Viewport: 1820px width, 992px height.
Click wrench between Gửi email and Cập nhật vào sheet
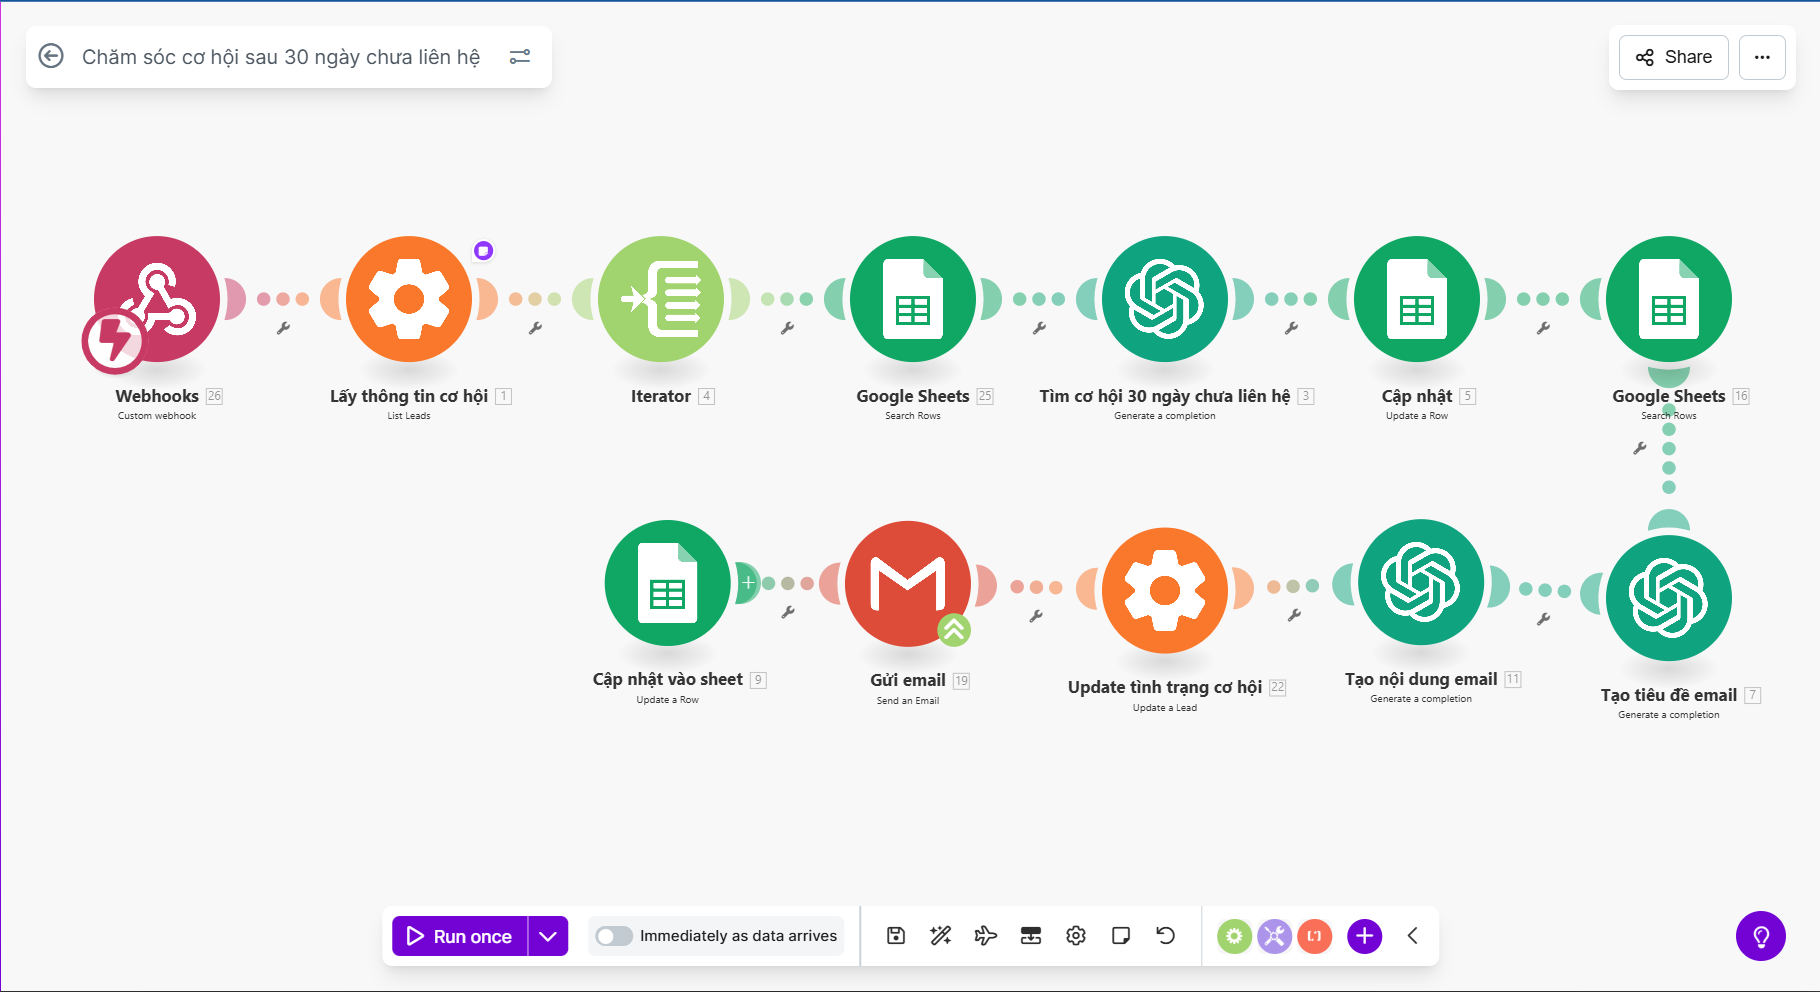[x=788, y=612]
